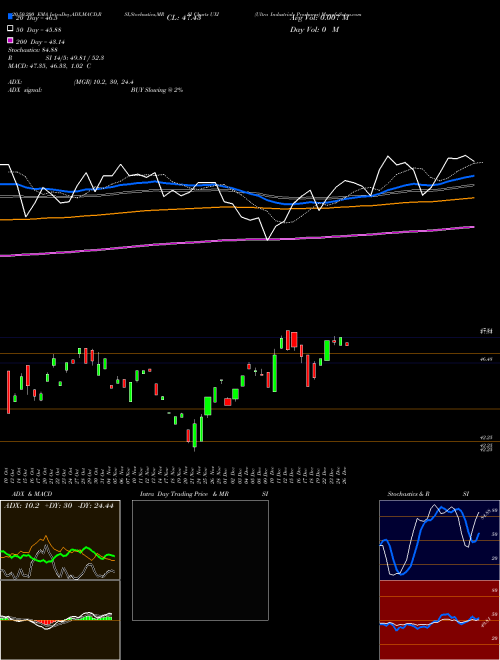Click the 'Avg Vol: 0.007 M' text
Screen dimensions: 500x660
[319, 18]
